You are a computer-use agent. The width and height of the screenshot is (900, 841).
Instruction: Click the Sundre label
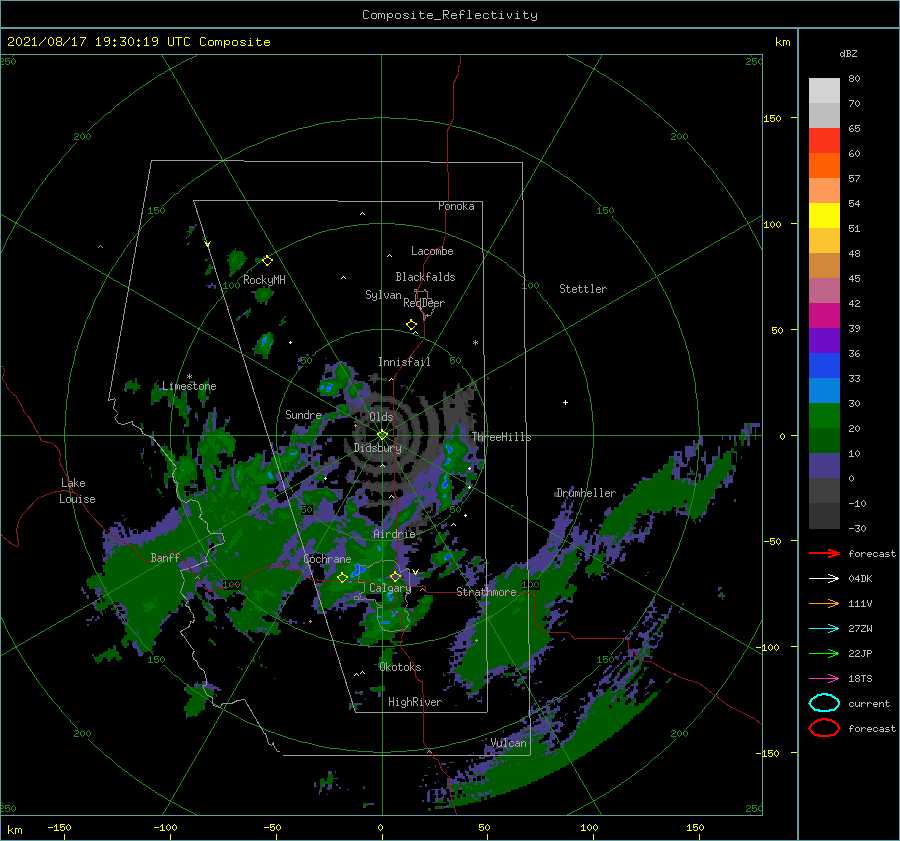point(303,414)
